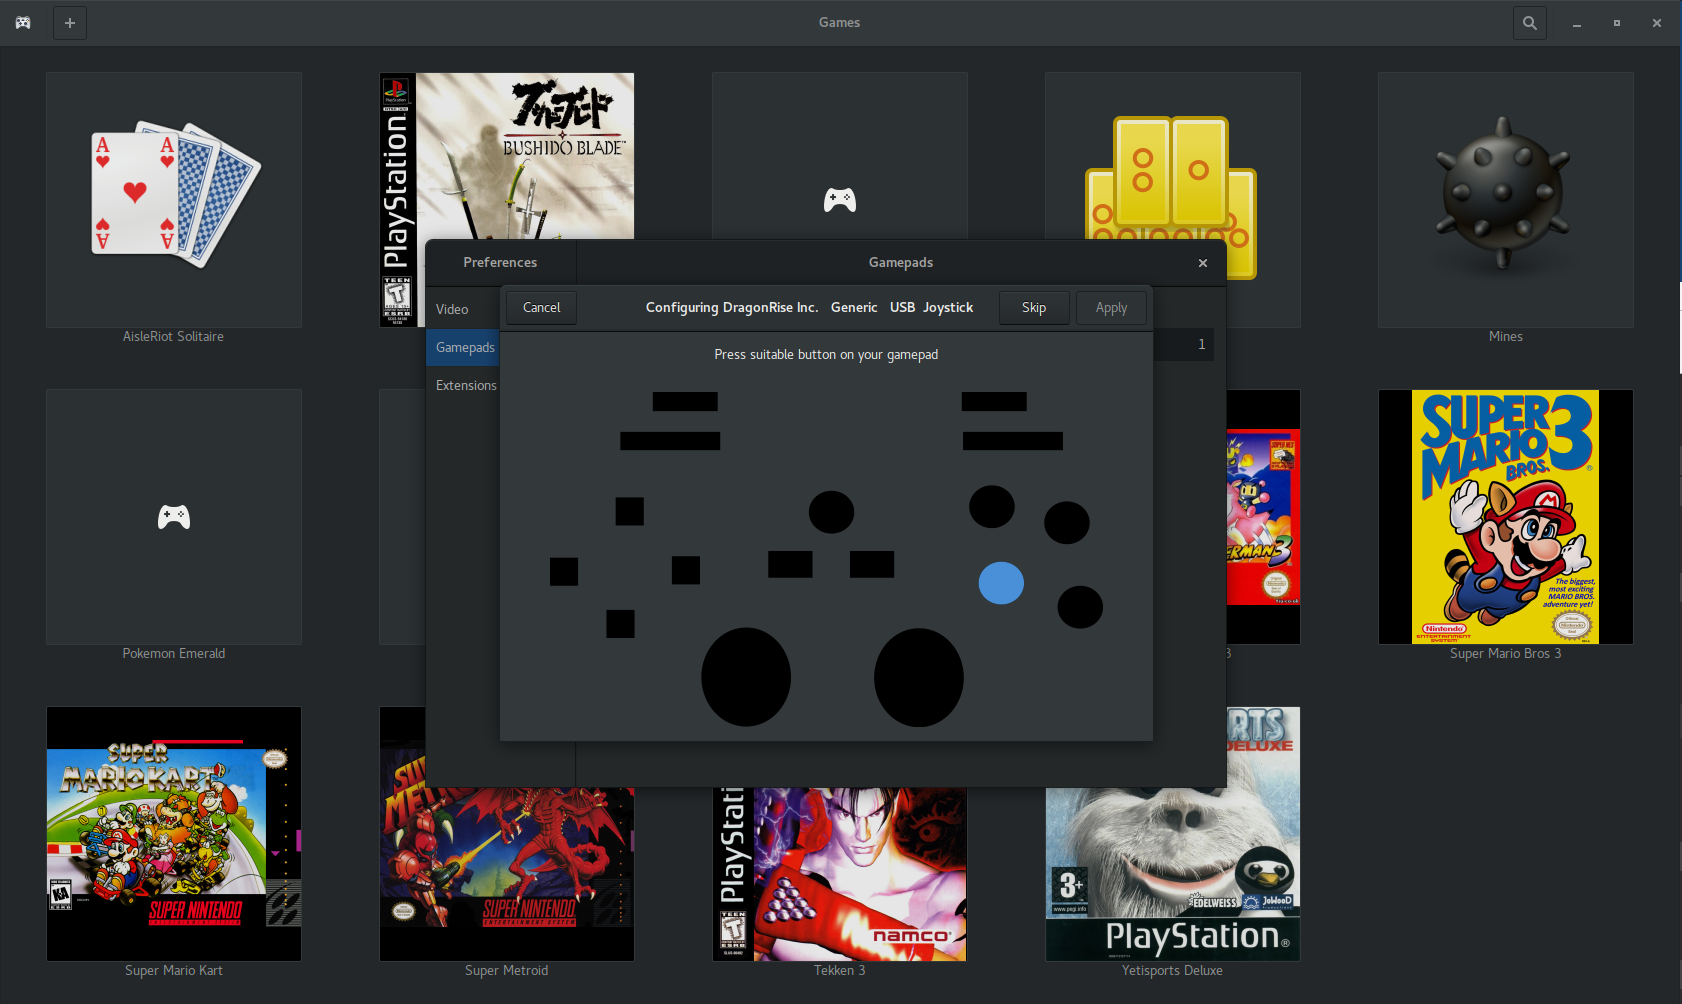1682x1004 pixels.
Task: Click the 'Super Mario Kart' title label
Action: click(174, 970)
